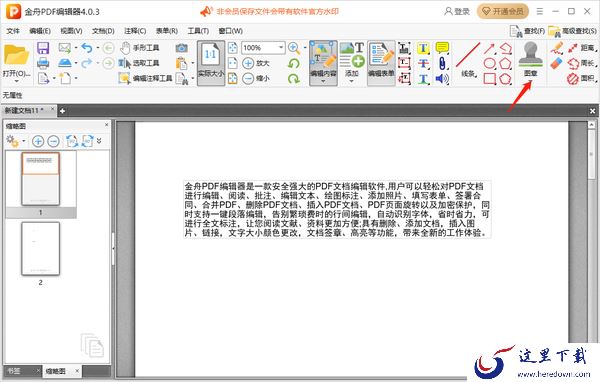Click the Undo arrow icon
Image resolution: width=600 pixels, height=382 pixels.
click(87, 48)
